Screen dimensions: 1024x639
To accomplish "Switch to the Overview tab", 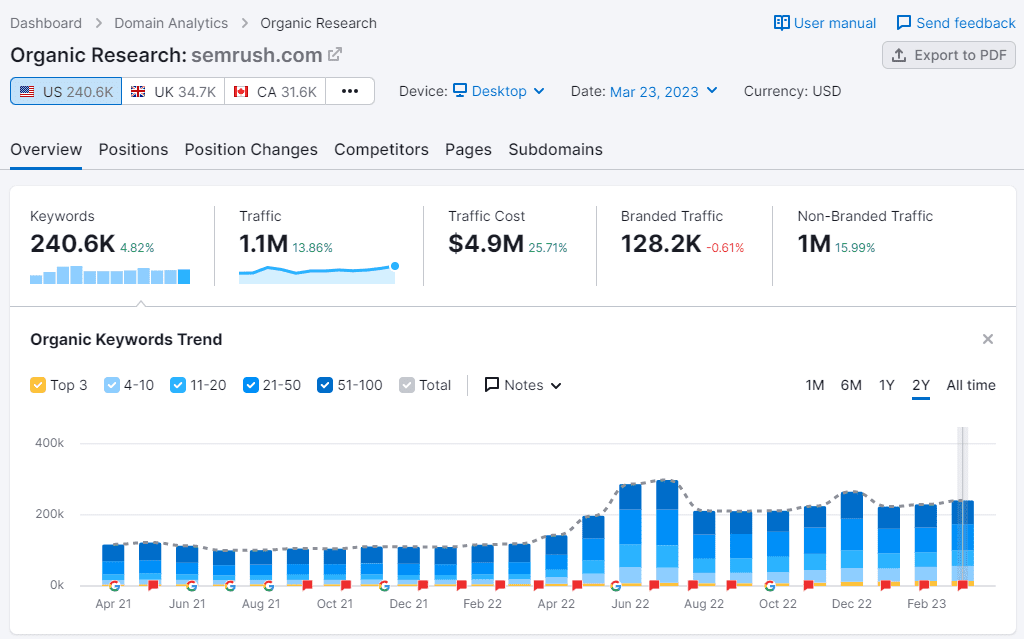I will click(46, 150).
